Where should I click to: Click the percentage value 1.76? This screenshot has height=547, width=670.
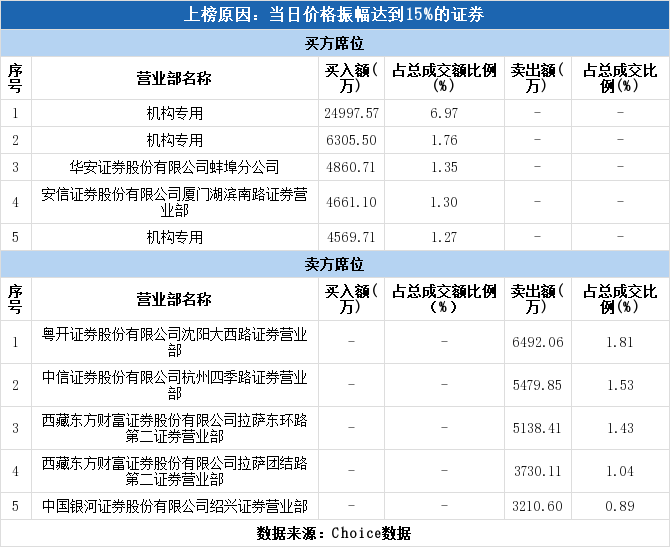click(444, 140)
